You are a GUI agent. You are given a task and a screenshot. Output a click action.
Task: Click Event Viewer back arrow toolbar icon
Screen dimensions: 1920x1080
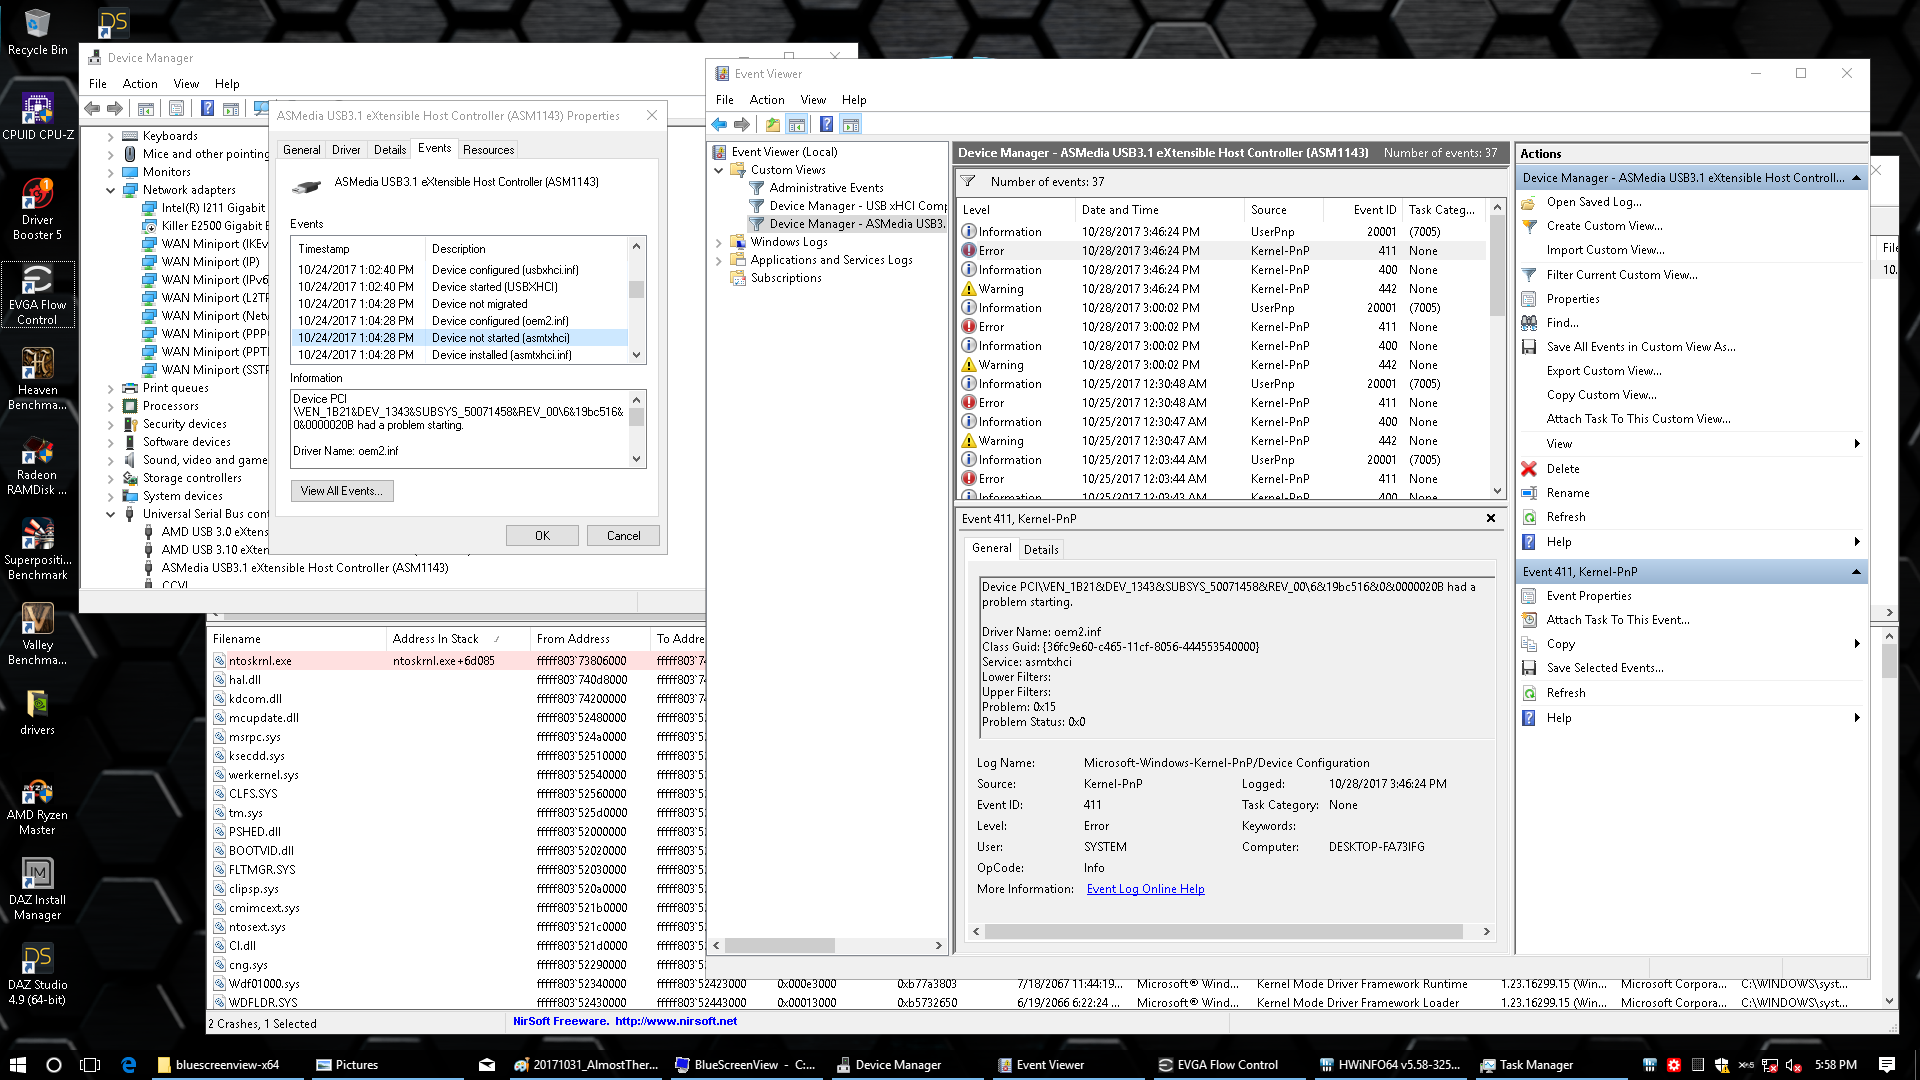coord(719,125)
